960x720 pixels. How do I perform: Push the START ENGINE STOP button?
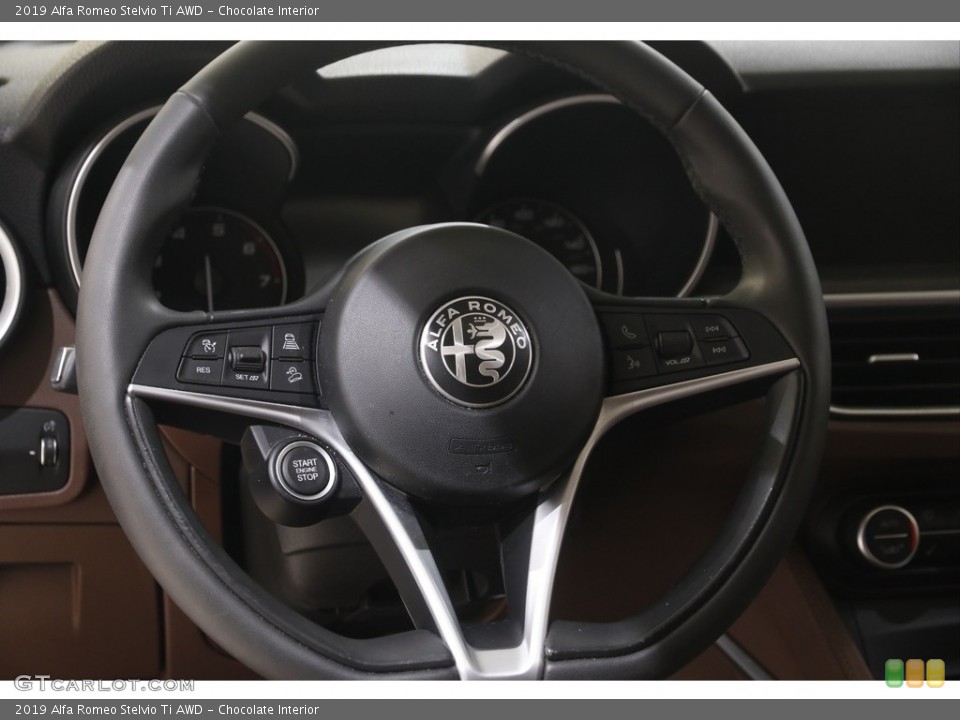[x=304, y=471]
